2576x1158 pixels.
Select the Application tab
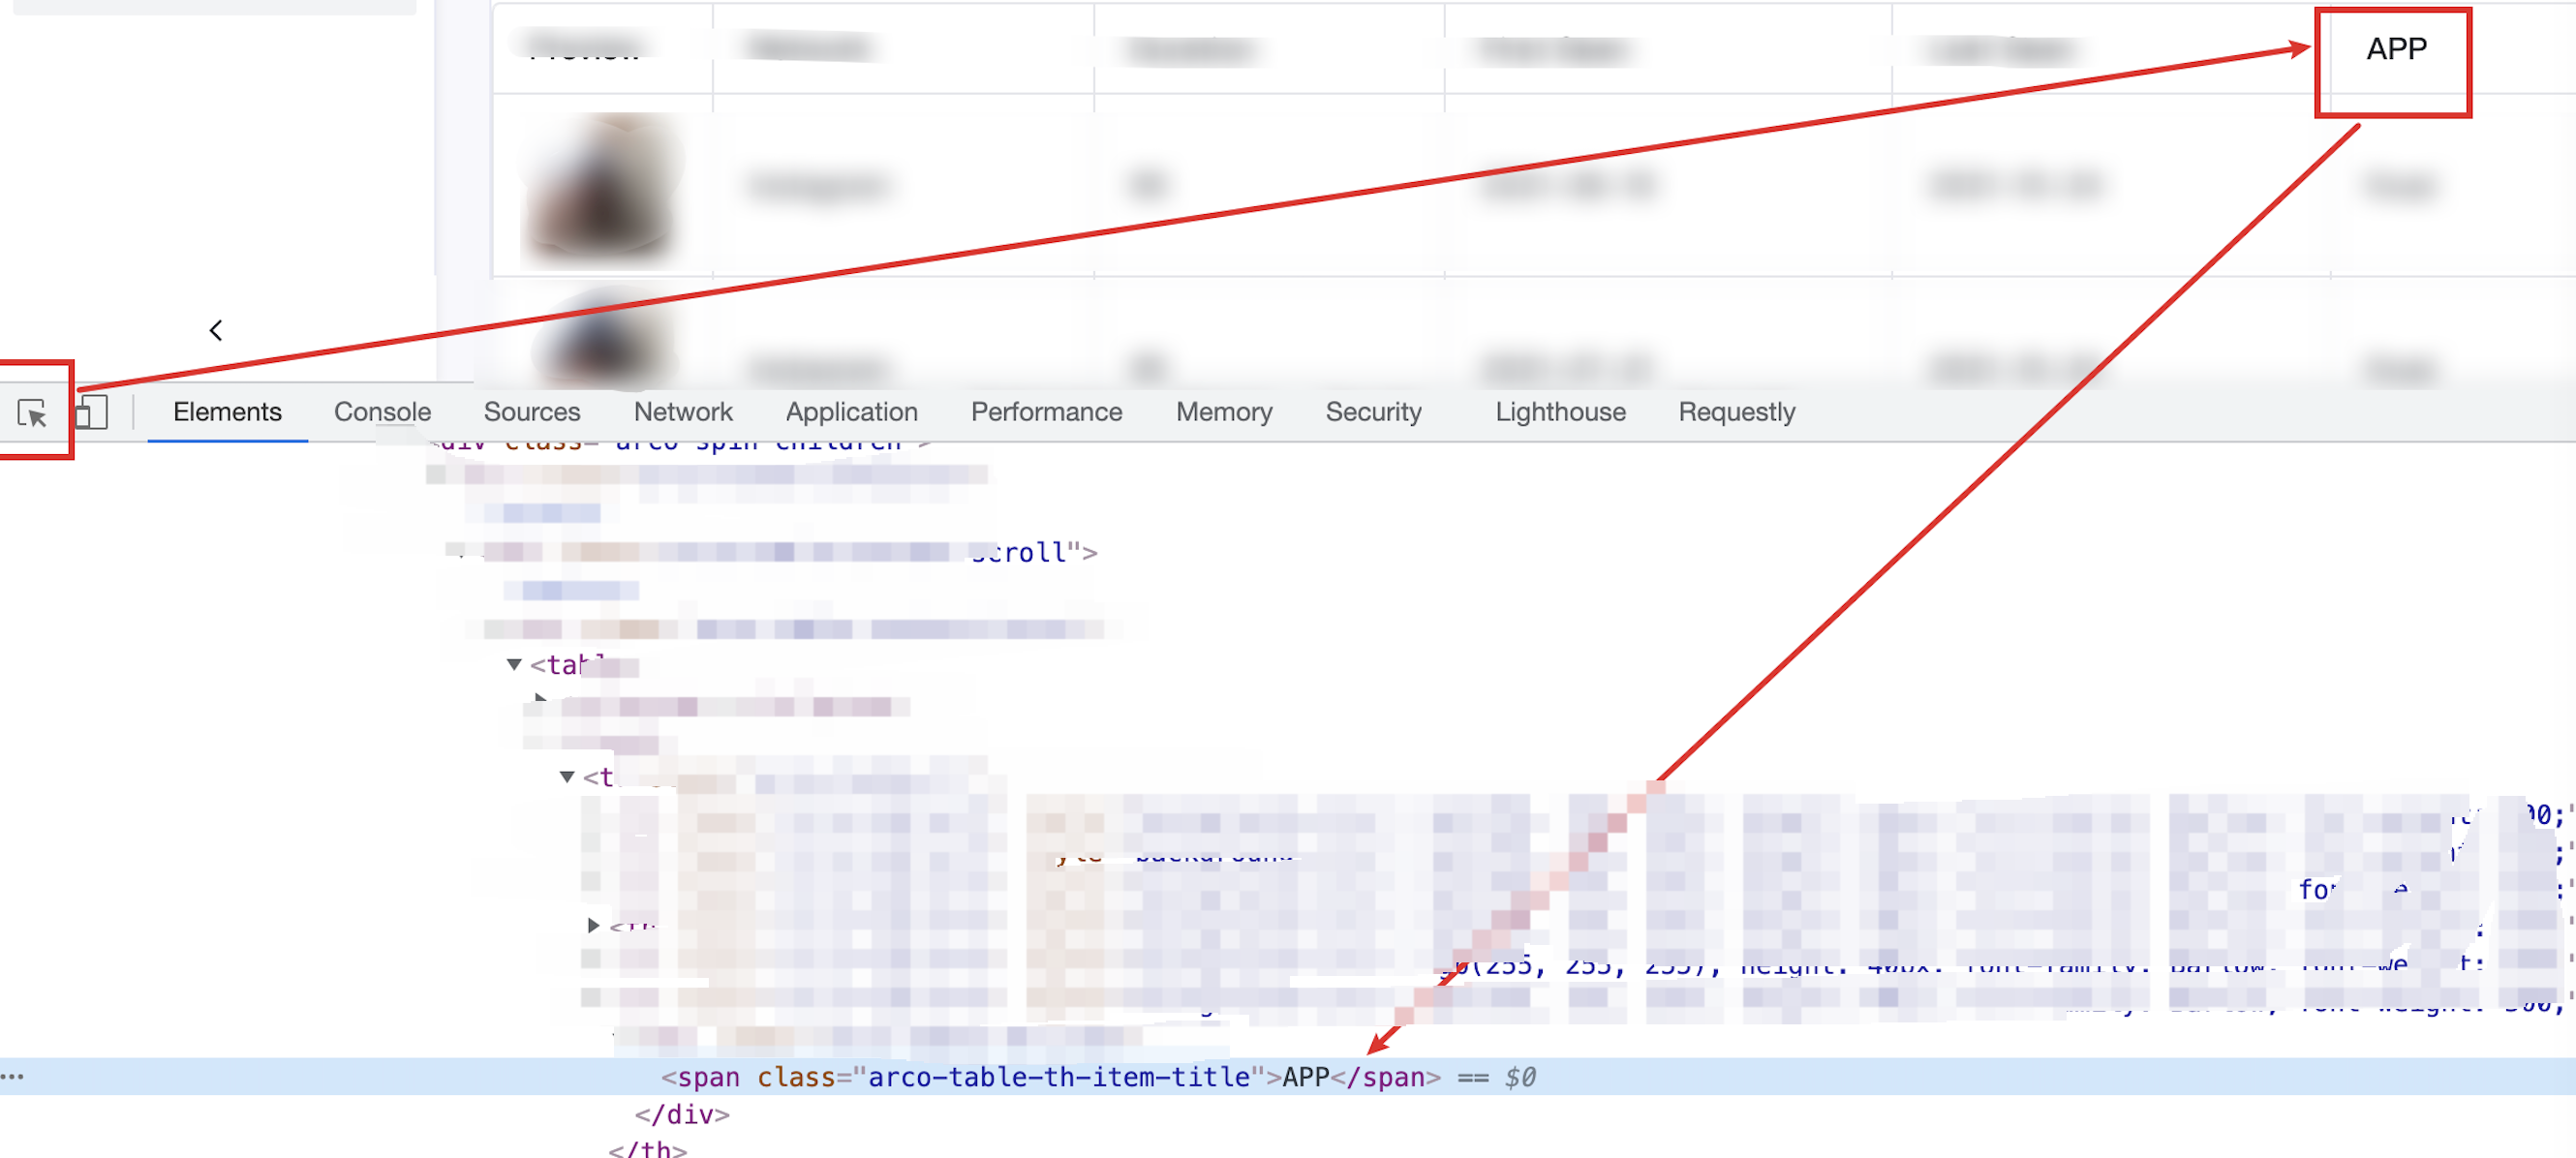point(851,412)
